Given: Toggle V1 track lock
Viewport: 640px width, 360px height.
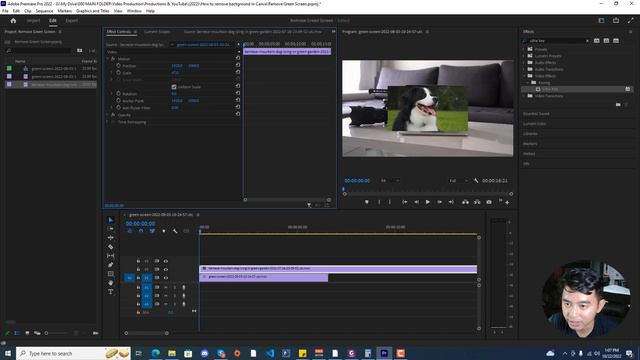Looking at the screenshot, I should (x=138, y=278).
